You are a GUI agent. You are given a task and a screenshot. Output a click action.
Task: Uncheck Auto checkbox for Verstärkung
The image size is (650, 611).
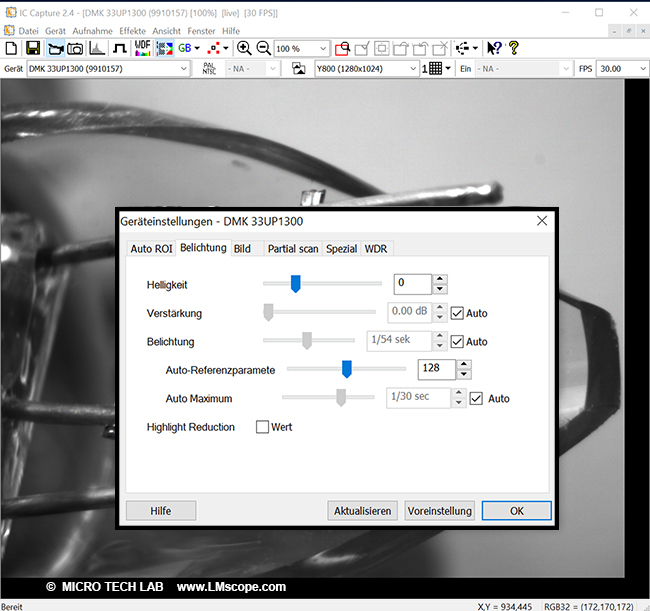pyautogui.click(x=457, y=313)
